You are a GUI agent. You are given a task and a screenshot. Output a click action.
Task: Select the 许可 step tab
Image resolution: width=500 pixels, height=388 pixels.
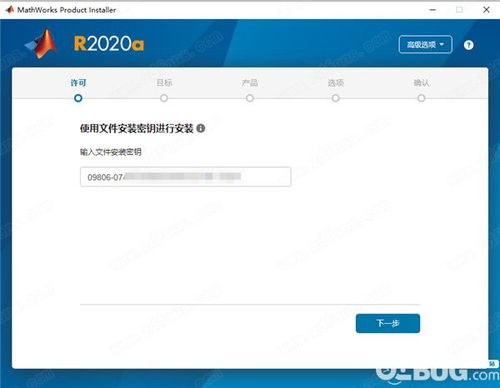78,83
